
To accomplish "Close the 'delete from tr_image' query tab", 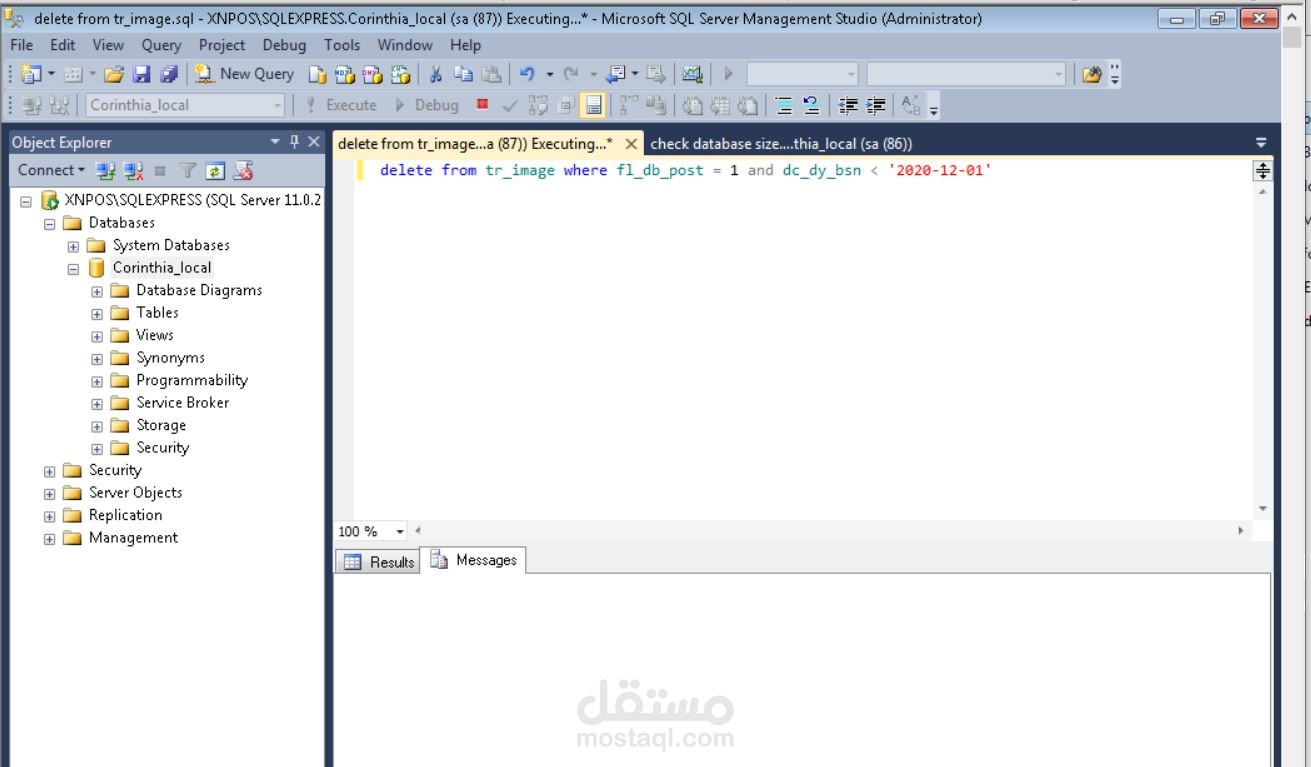I will click(631, 144).
